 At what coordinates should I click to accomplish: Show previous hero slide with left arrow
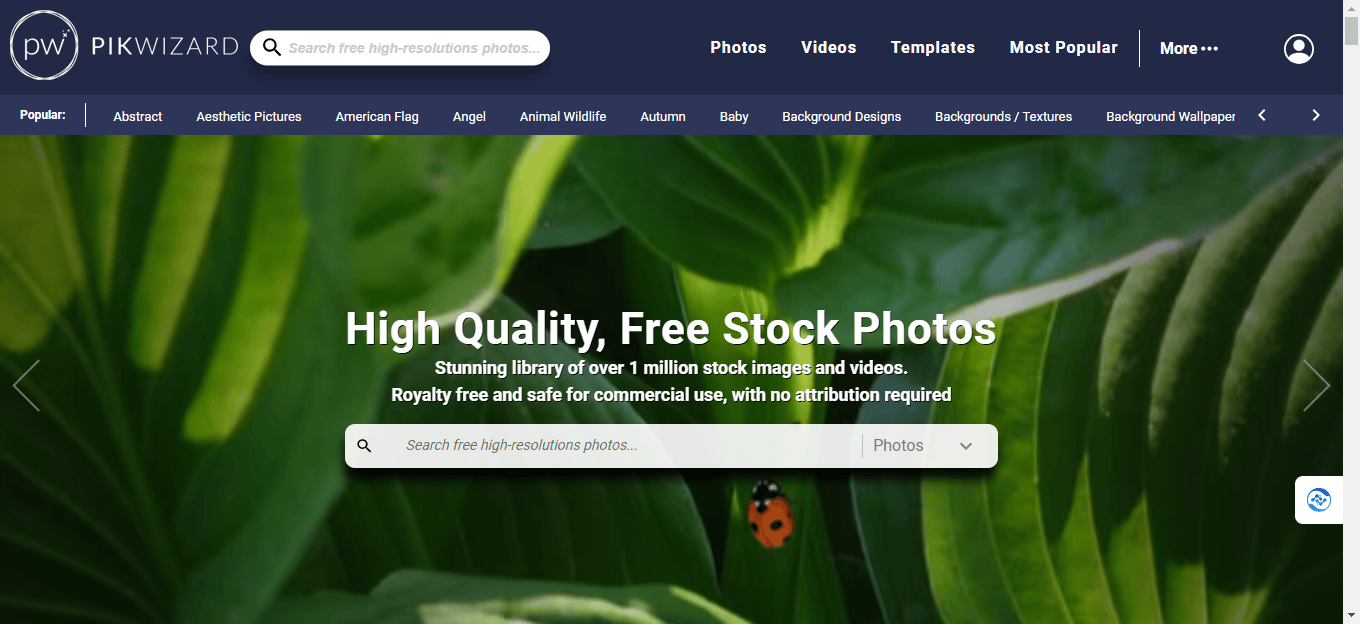coord(26,386)
